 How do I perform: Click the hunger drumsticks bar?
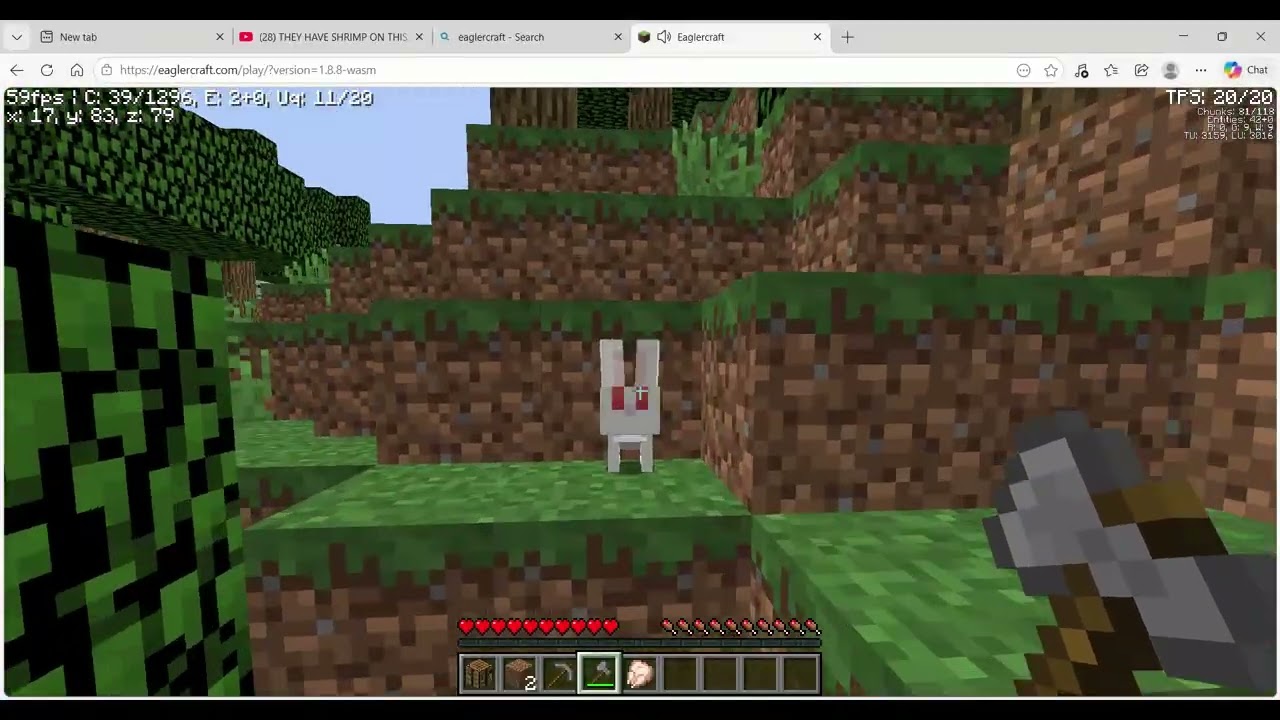tap(741, 627)
